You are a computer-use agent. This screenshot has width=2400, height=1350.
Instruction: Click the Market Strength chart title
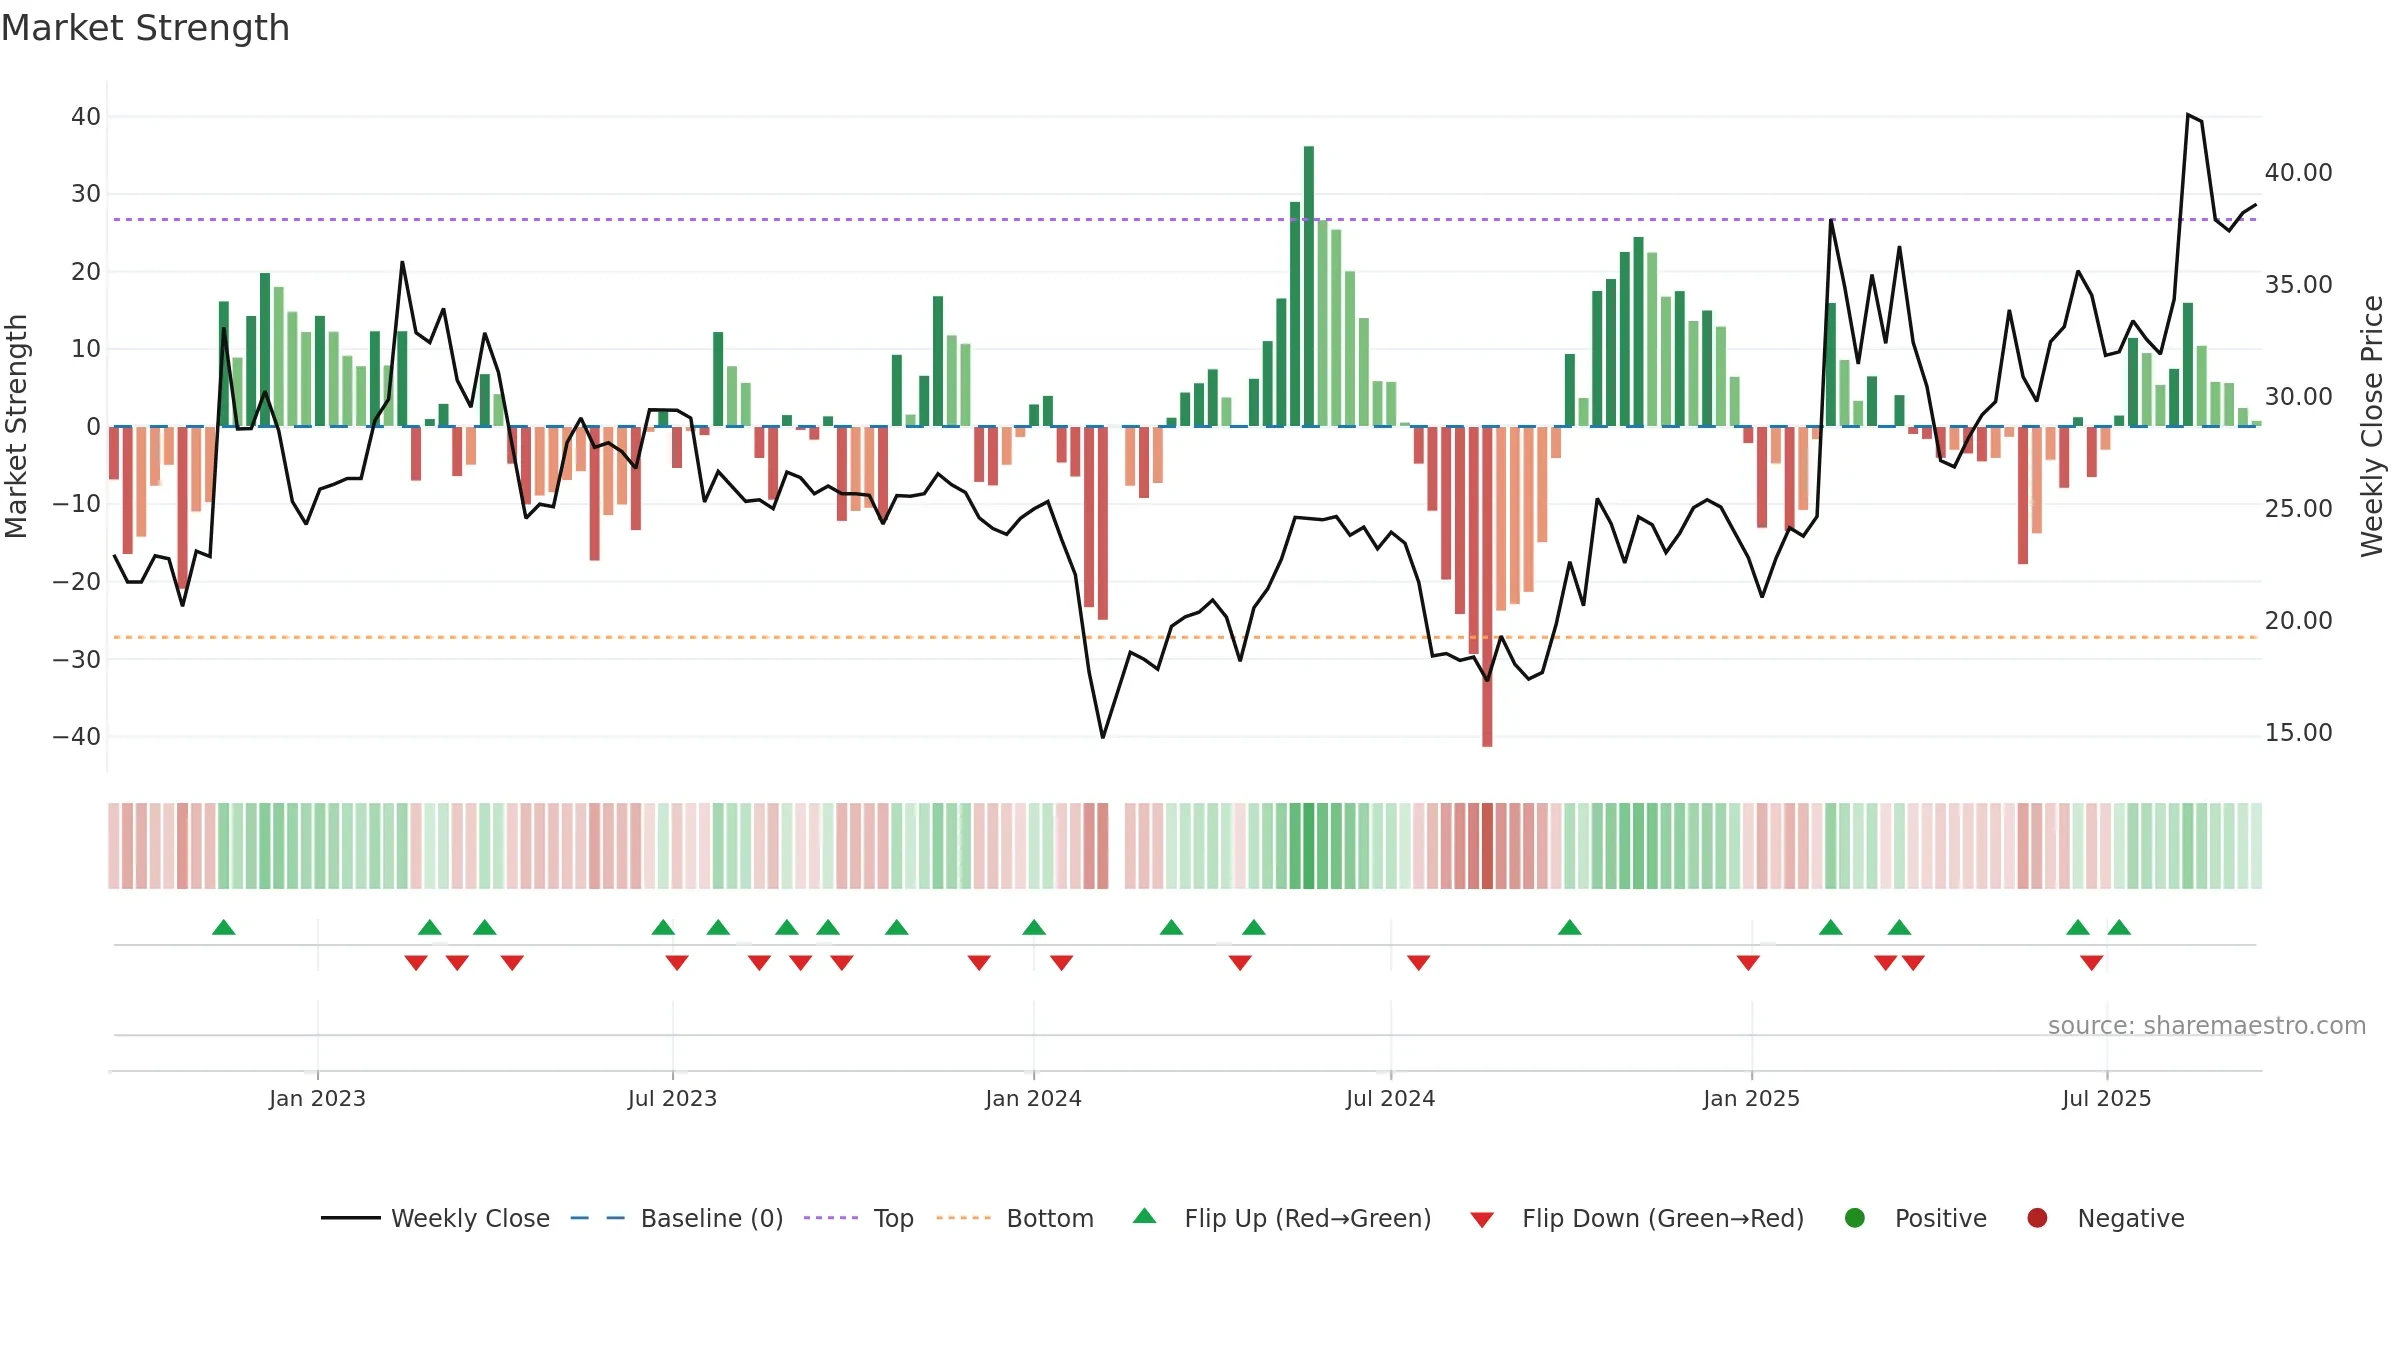pos(146,28)
